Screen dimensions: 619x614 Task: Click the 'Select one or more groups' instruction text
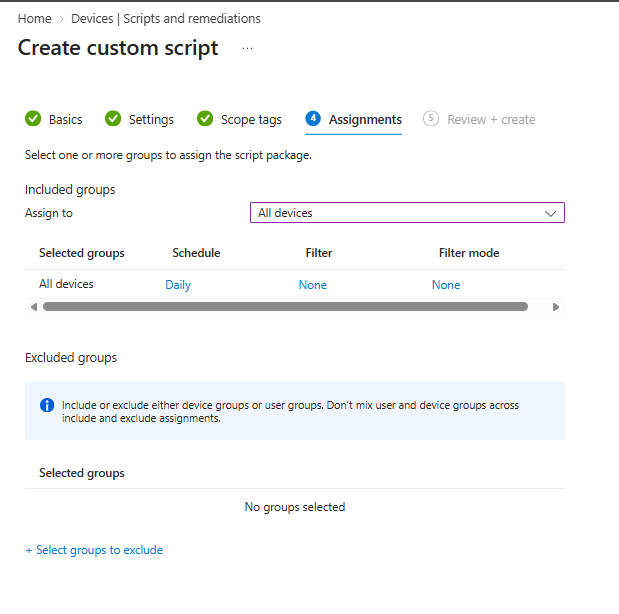tap(168, 155)
